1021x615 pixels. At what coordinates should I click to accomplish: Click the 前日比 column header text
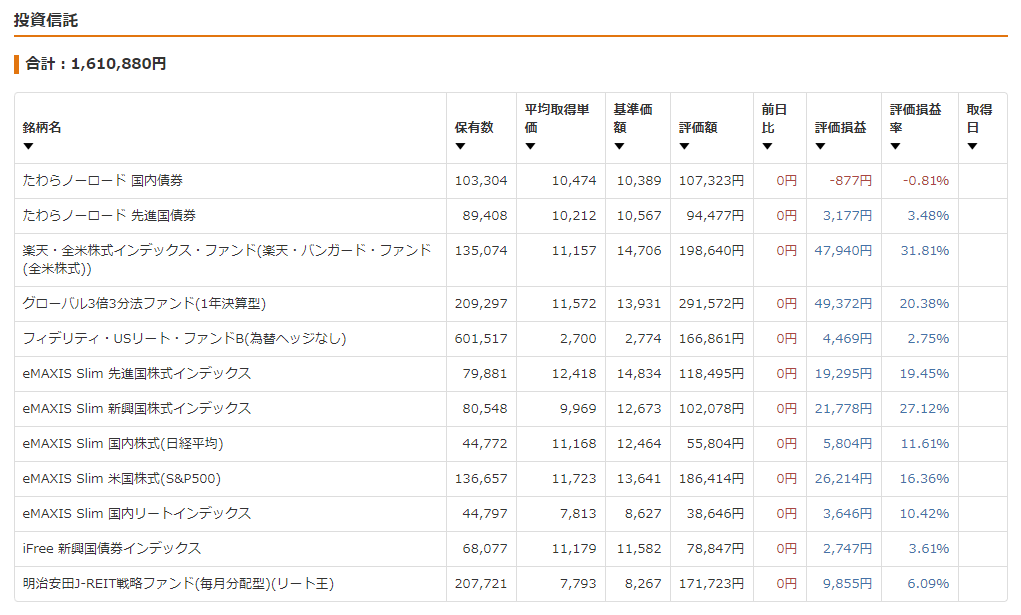(x=774, y=119)
